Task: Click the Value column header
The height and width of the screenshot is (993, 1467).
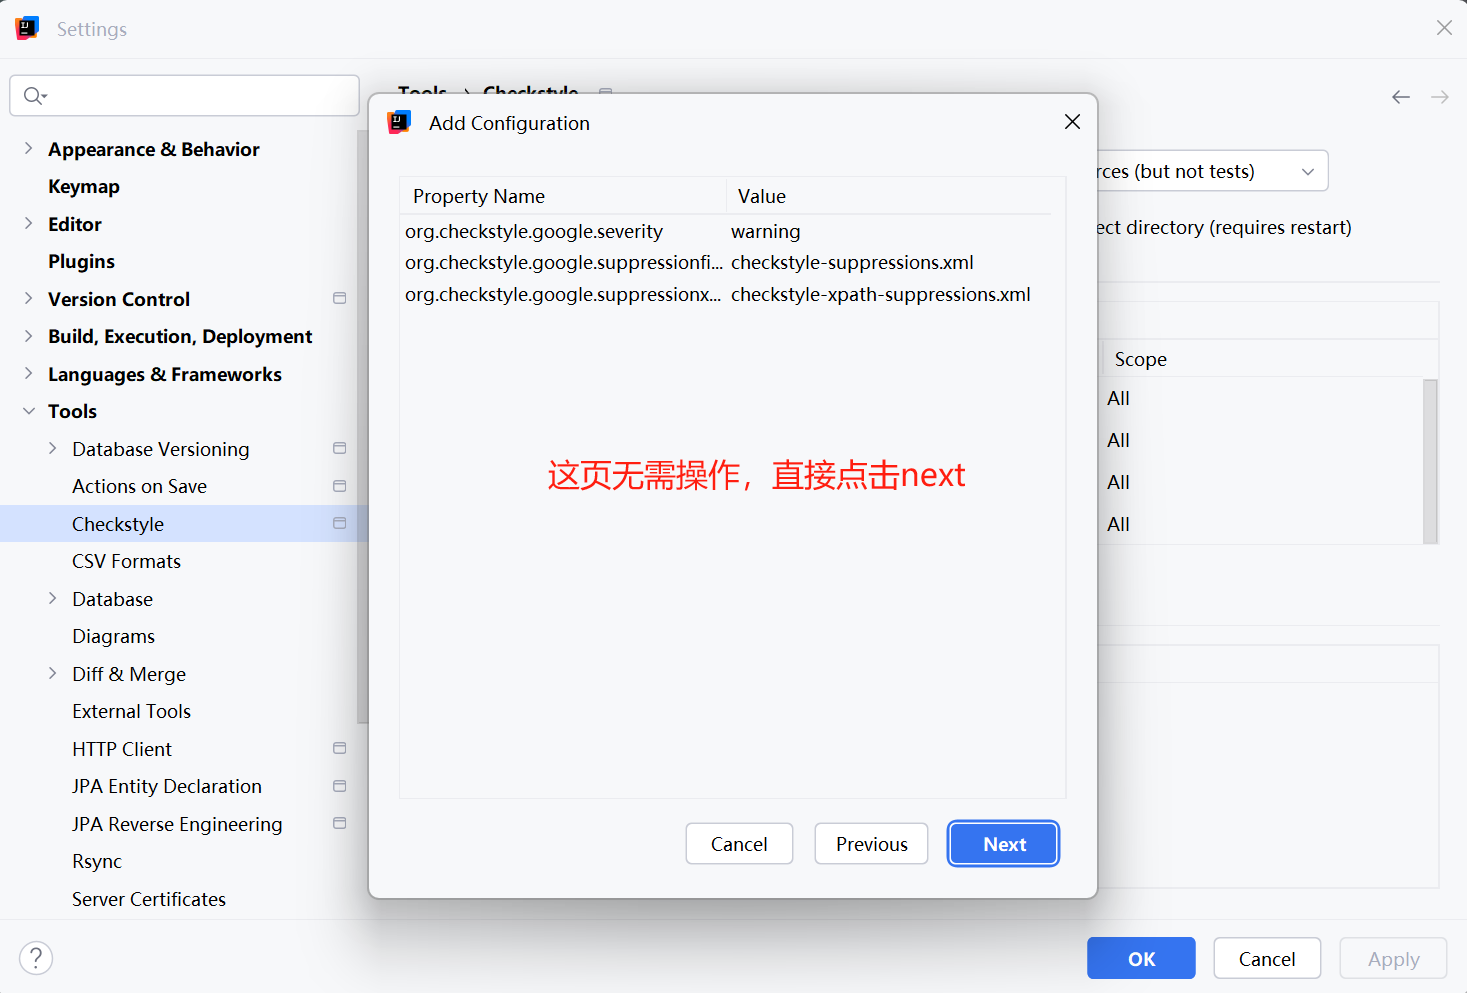Action: [x=889, y=196]
